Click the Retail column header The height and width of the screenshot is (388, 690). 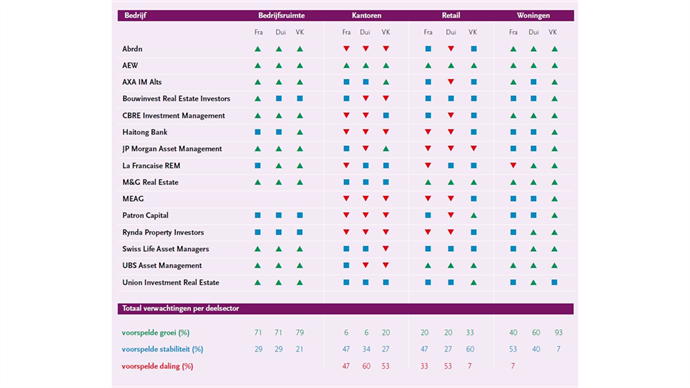click(x=451, y=15)
